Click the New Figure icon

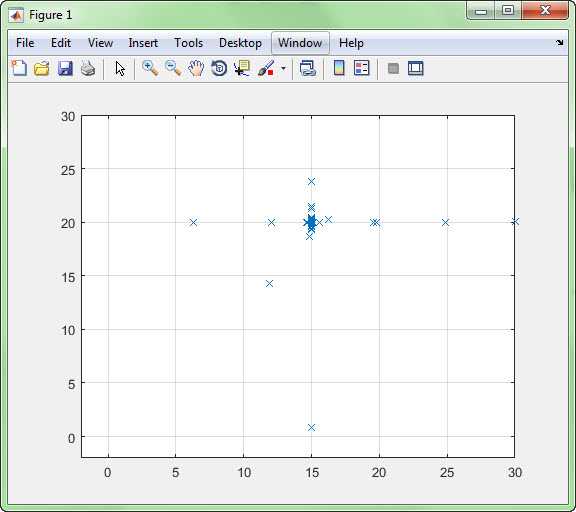tap(19, 68)
